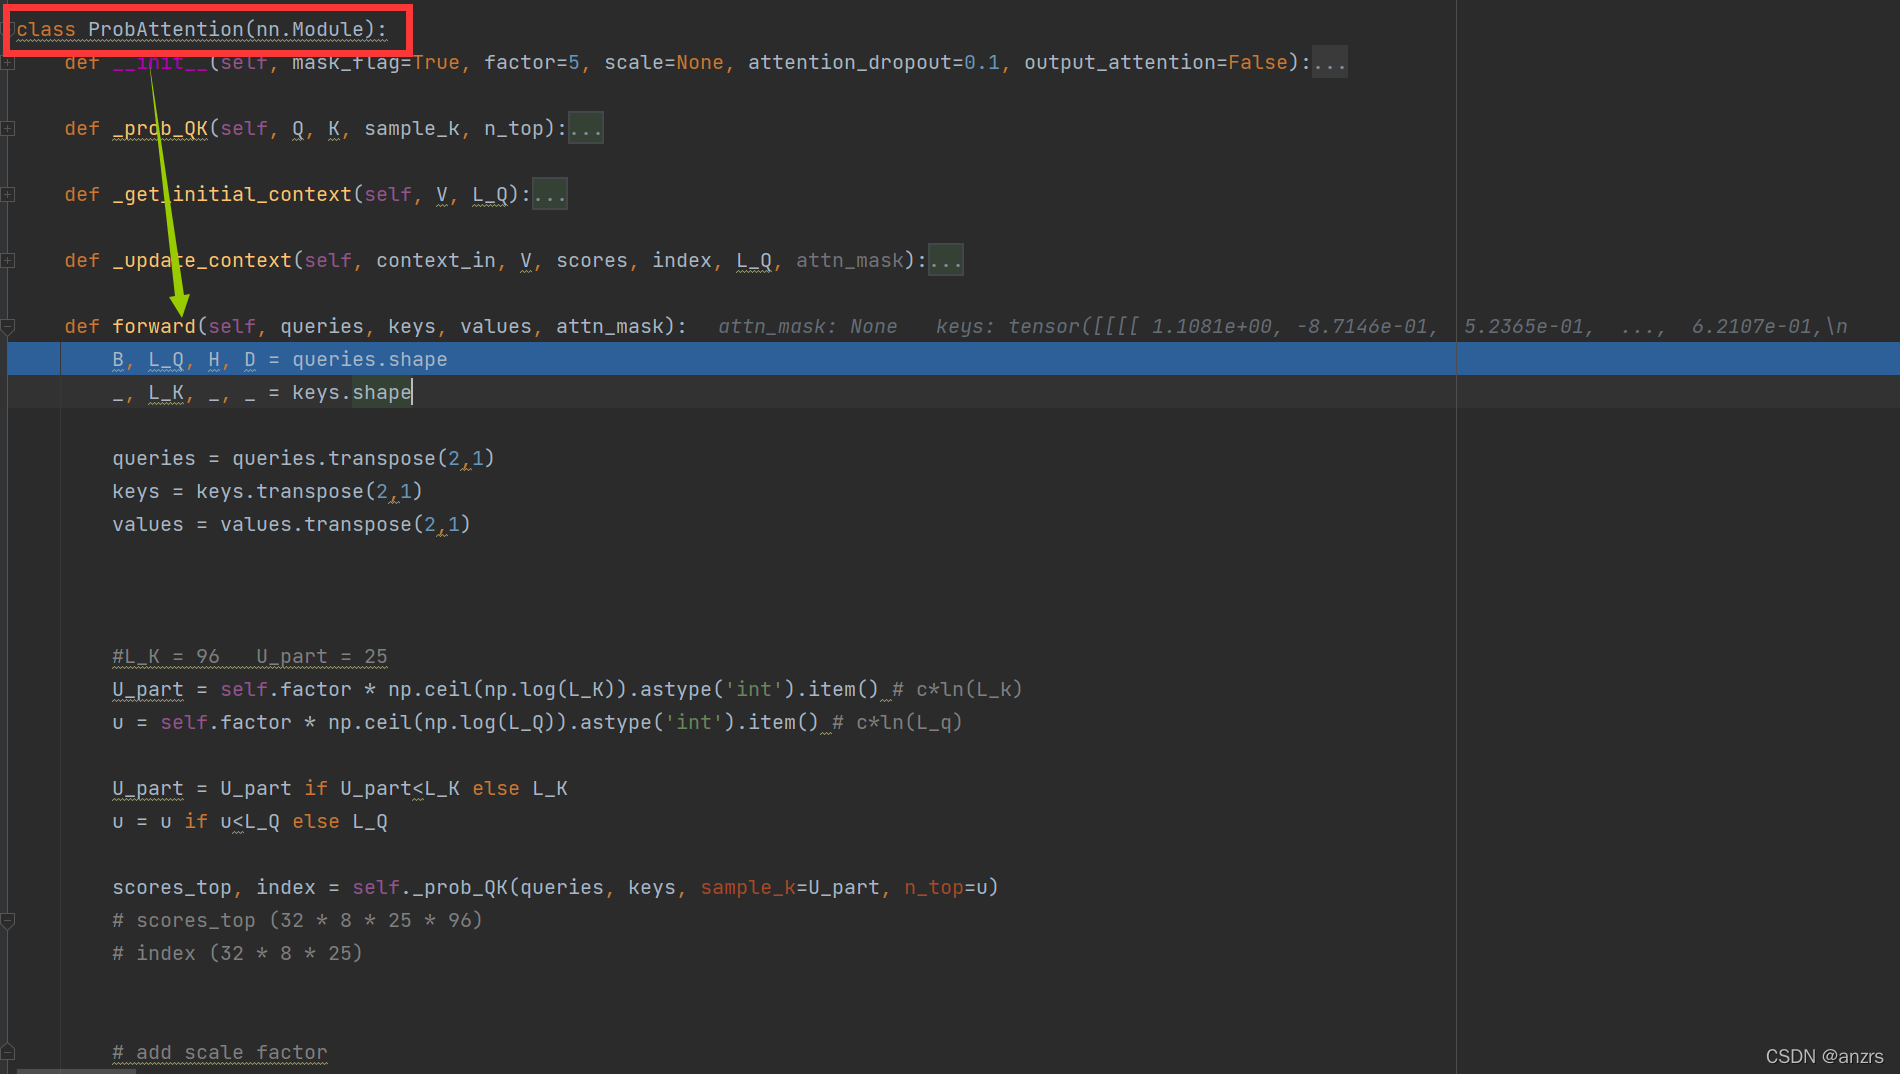This screenshot has height=1074, width=1900.
Task: Toggle a breakpoint on the scores_top assignment line
Action: pyautogui.click(x=34, y=887)
